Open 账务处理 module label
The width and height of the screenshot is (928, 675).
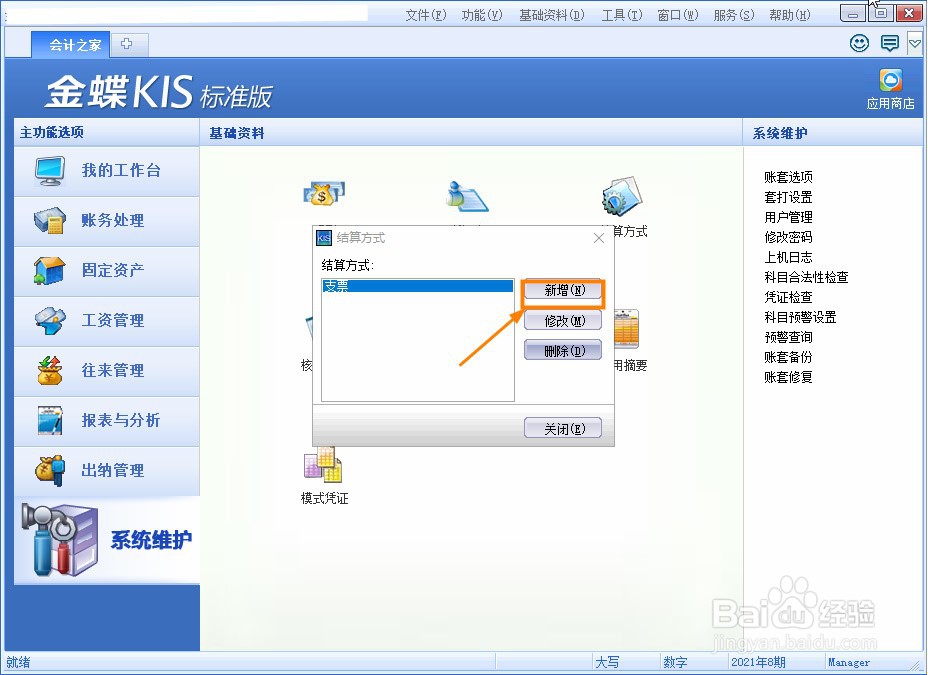pyautogui.click(x=112, y=220)
